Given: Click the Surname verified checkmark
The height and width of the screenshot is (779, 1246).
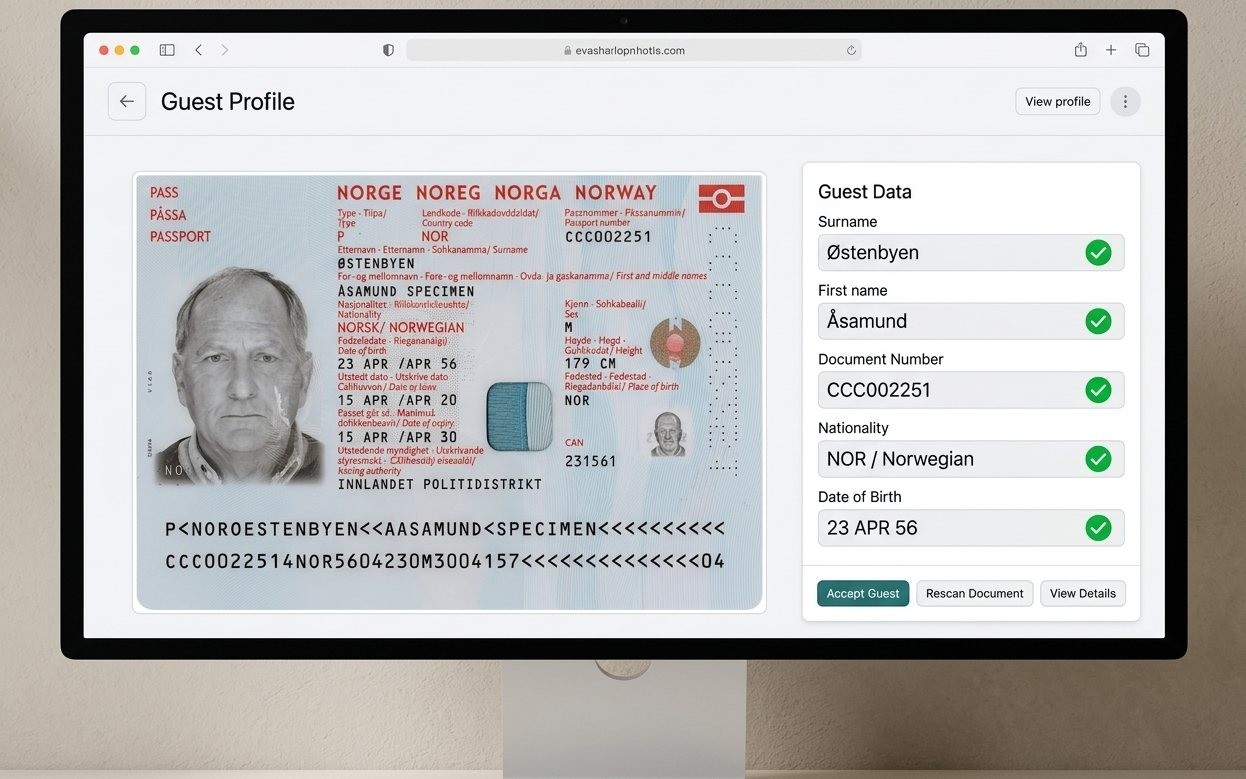Looking at the screenshot, I should pyautogui.click(x=1098, y=252).
